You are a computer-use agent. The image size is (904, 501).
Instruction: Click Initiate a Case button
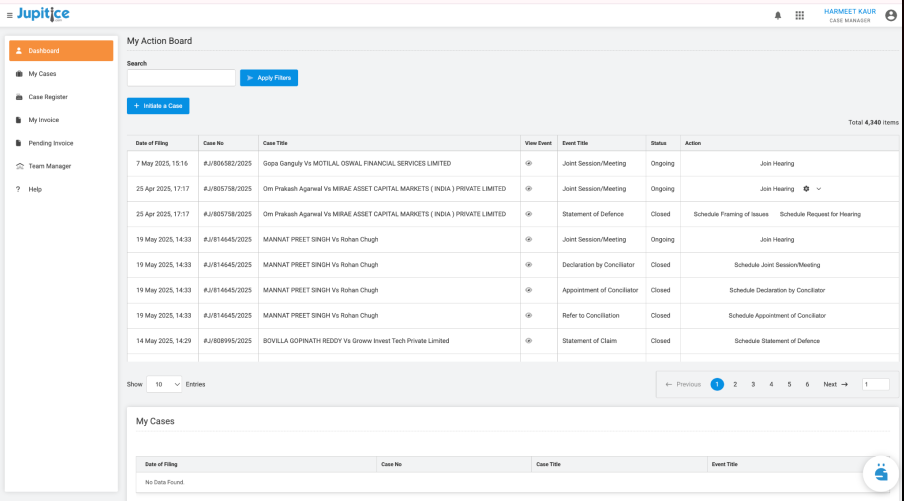(158, 106)
